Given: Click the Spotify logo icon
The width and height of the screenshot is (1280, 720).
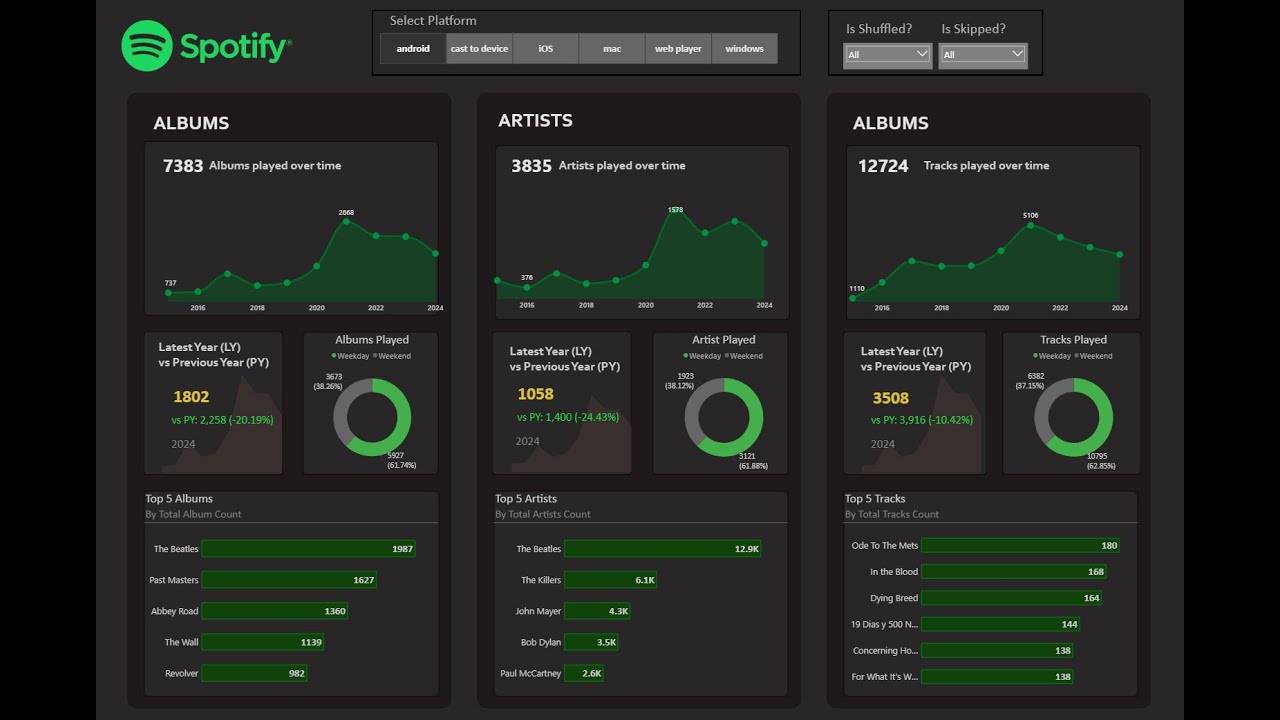Looking at the screenshot, I should 147,46.
